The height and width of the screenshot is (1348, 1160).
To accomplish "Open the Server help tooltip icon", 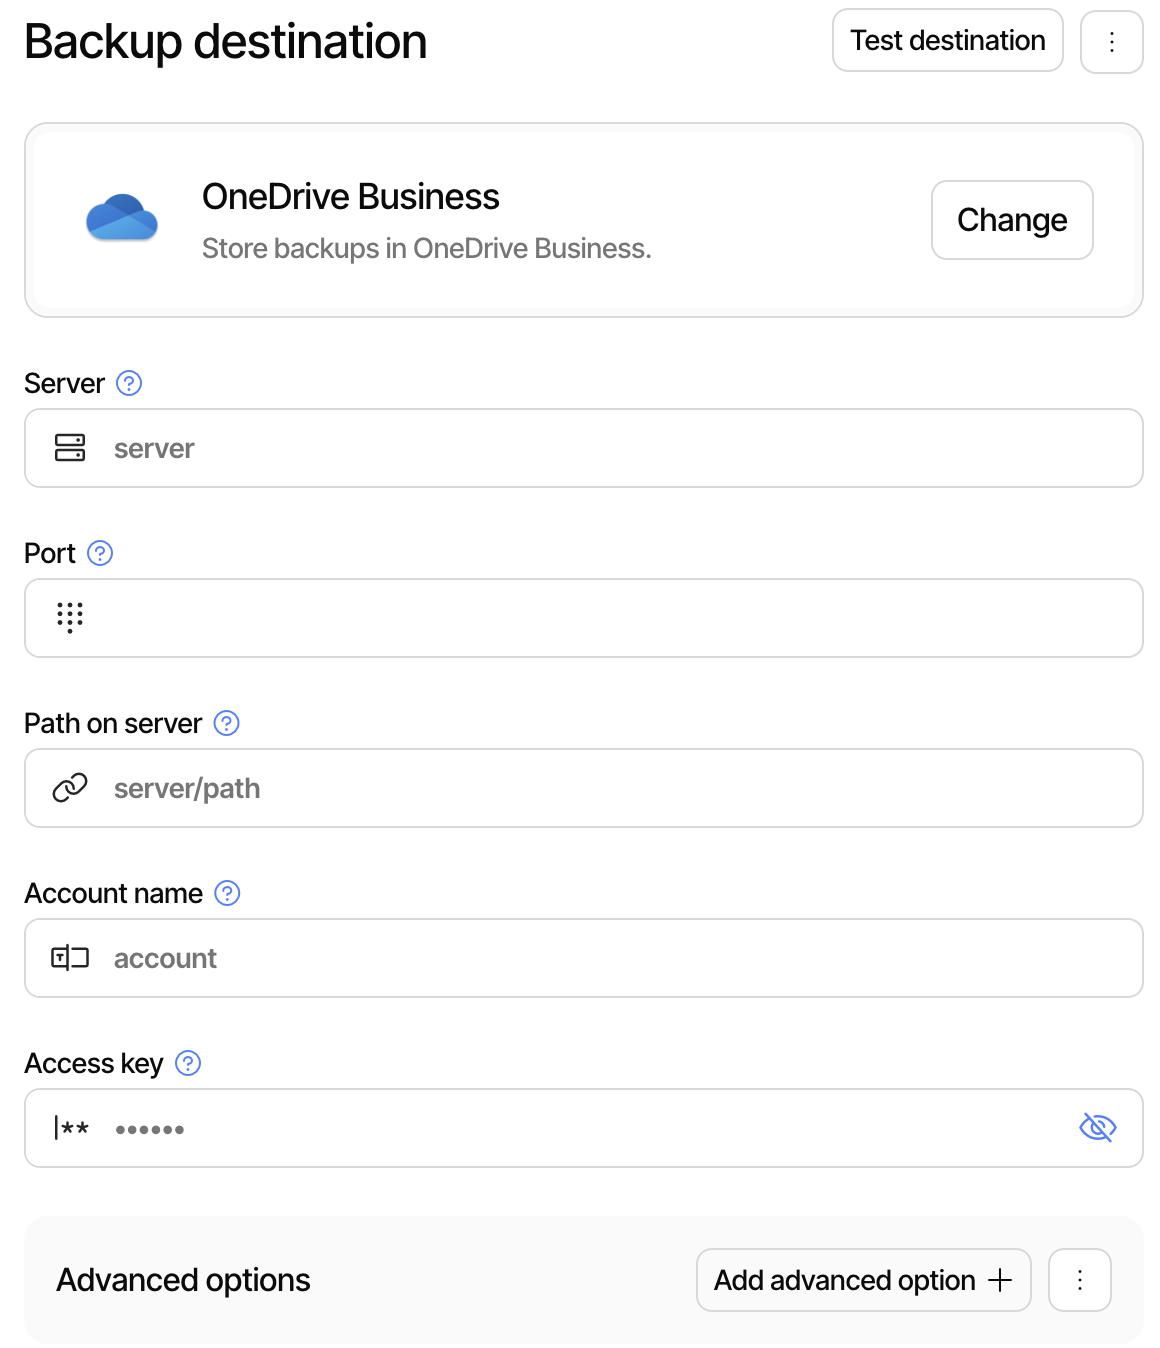I will coord(128,383).
